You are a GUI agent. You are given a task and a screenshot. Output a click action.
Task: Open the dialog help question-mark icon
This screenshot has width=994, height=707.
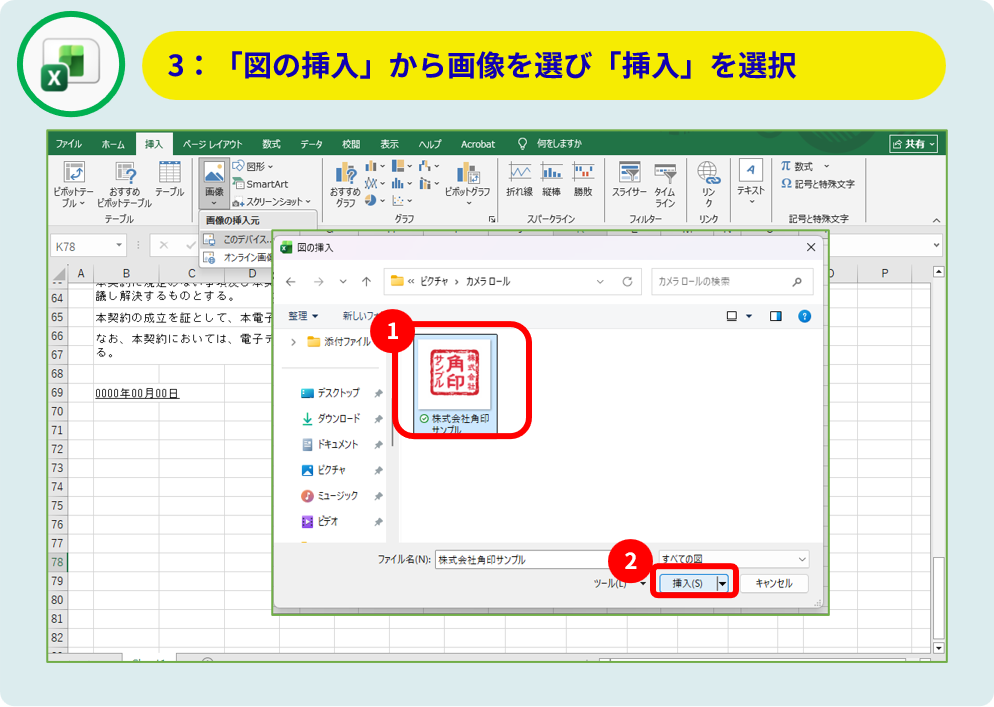[x=804, y=316]
